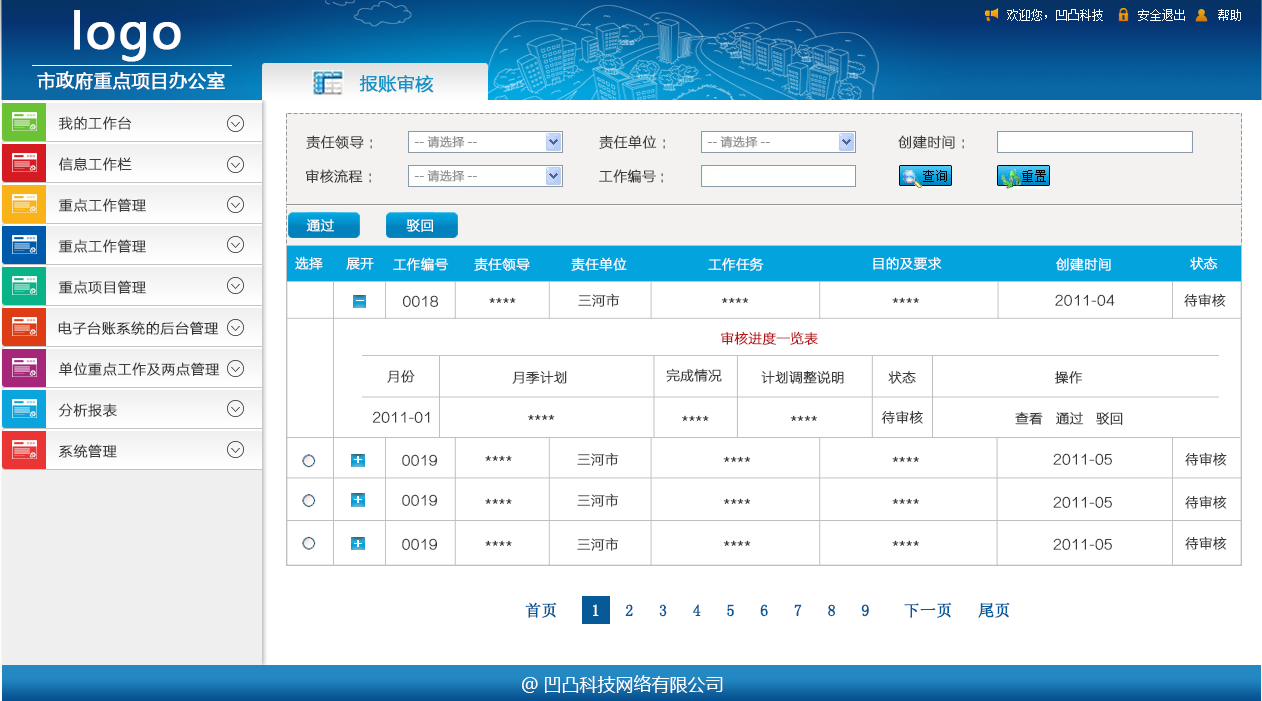1262x701 pixels.
Task: Select the radio button in the last 0019 row
Action: tap(308, 543)
